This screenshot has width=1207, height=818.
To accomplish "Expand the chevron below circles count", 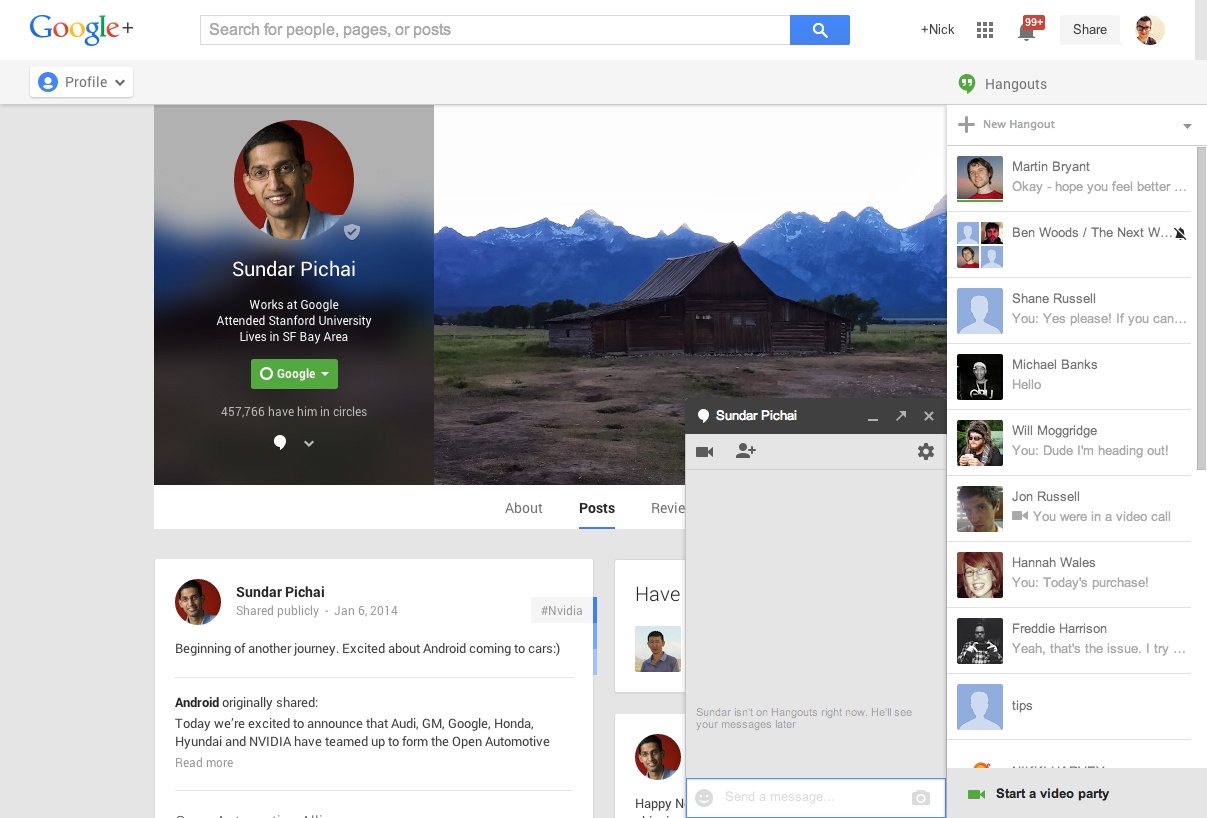I will pyautogui.click(x=309, y=444).
